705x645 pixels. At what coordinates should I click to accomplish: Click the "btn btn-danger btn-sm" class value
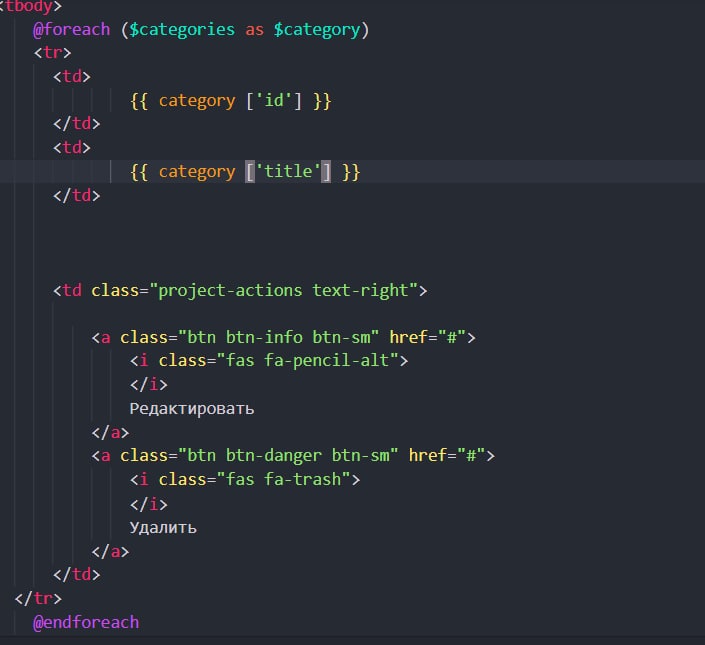coord(288,455)
